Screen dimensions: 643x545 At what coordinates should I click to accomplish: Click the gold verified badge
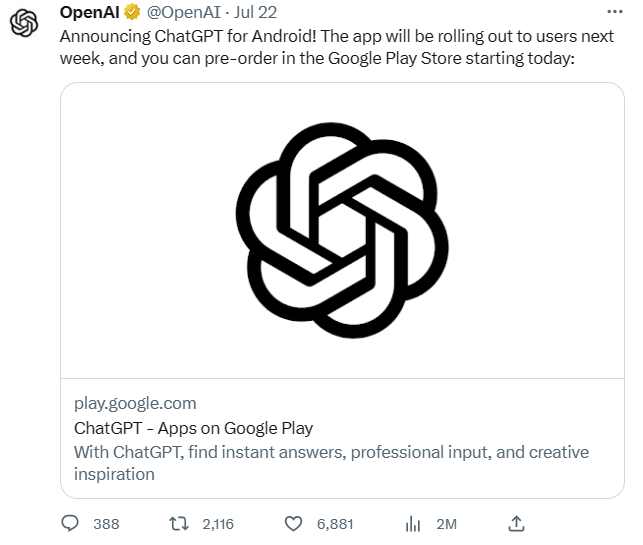click(x=132, y=12)
